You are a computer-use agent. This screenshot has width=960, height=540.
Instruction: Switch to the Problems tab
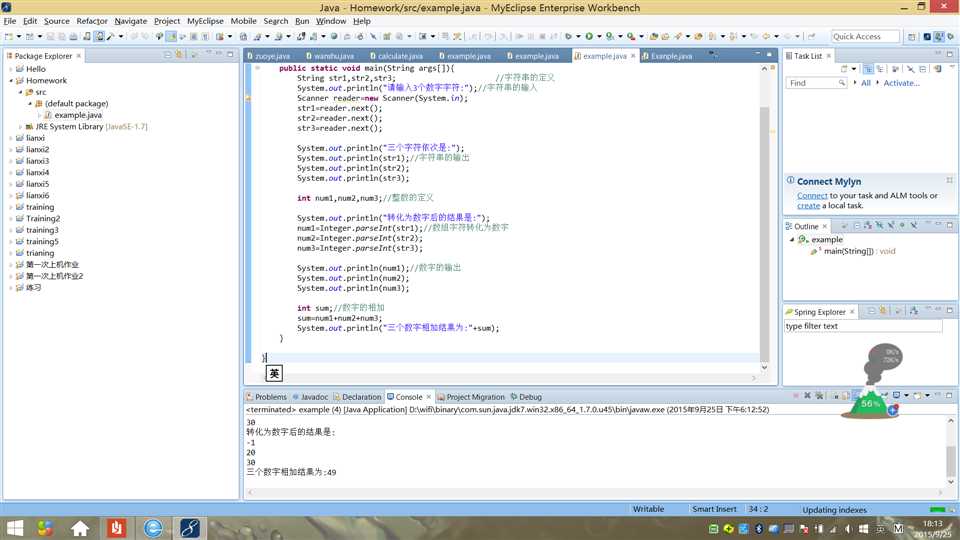click(266, 397)
